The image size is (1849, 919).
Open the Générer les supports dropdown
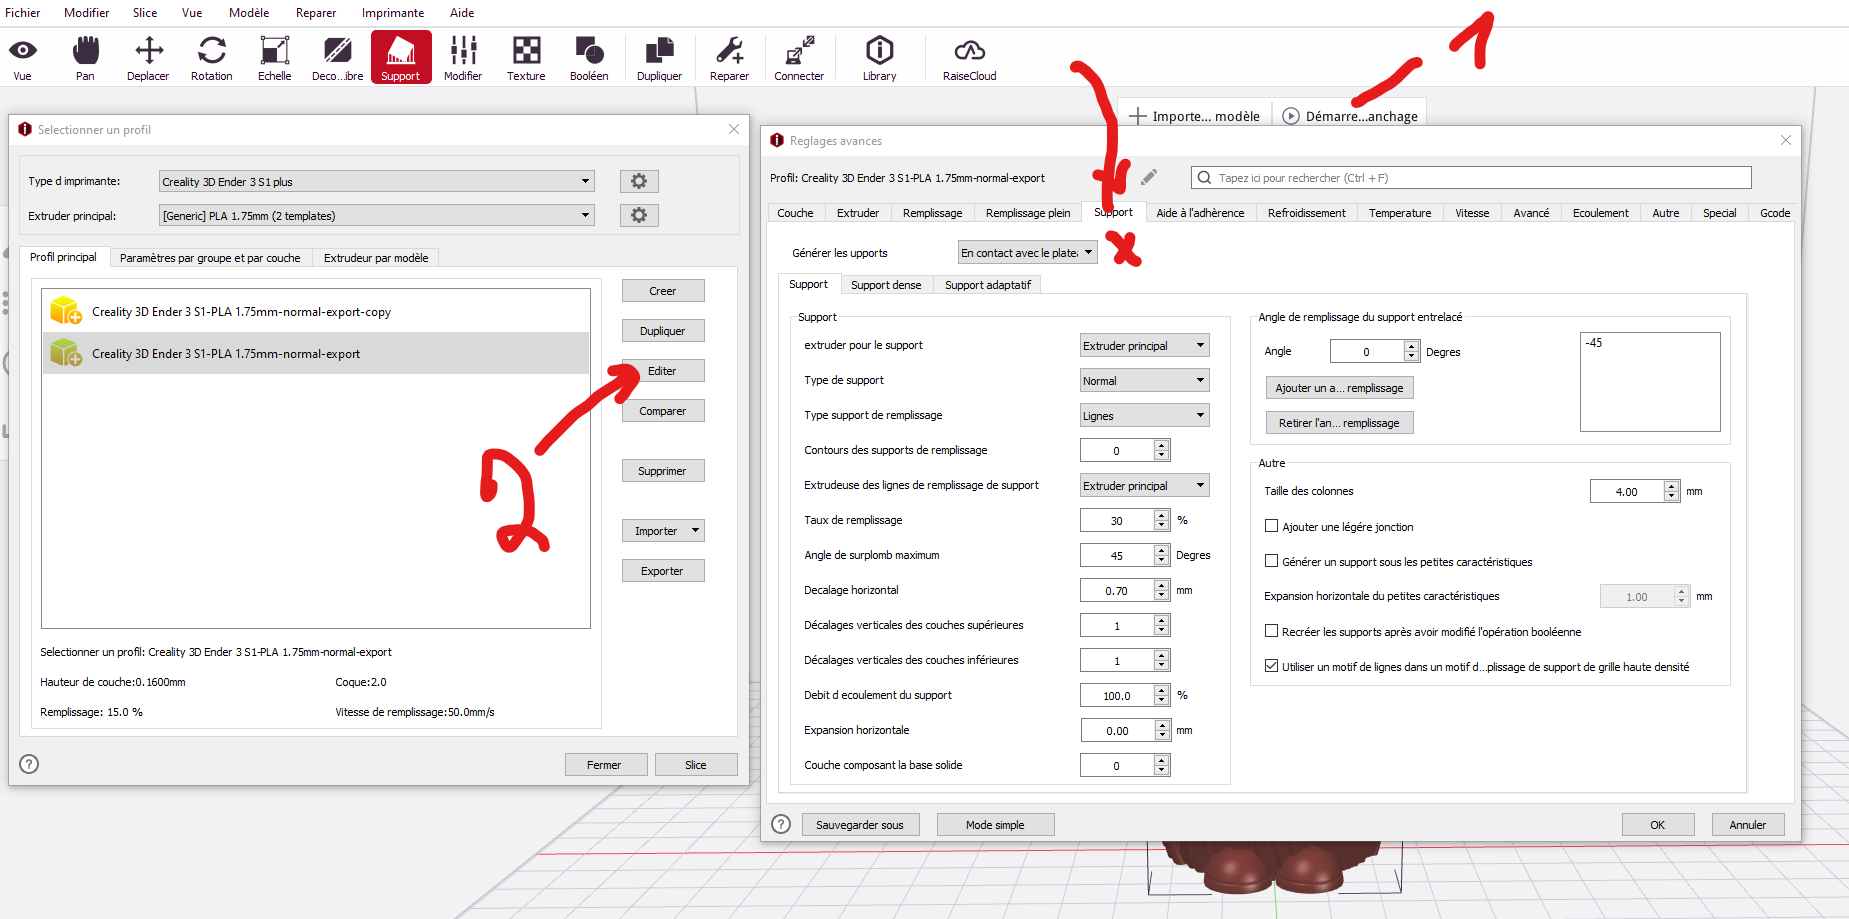click(1027, 253)
